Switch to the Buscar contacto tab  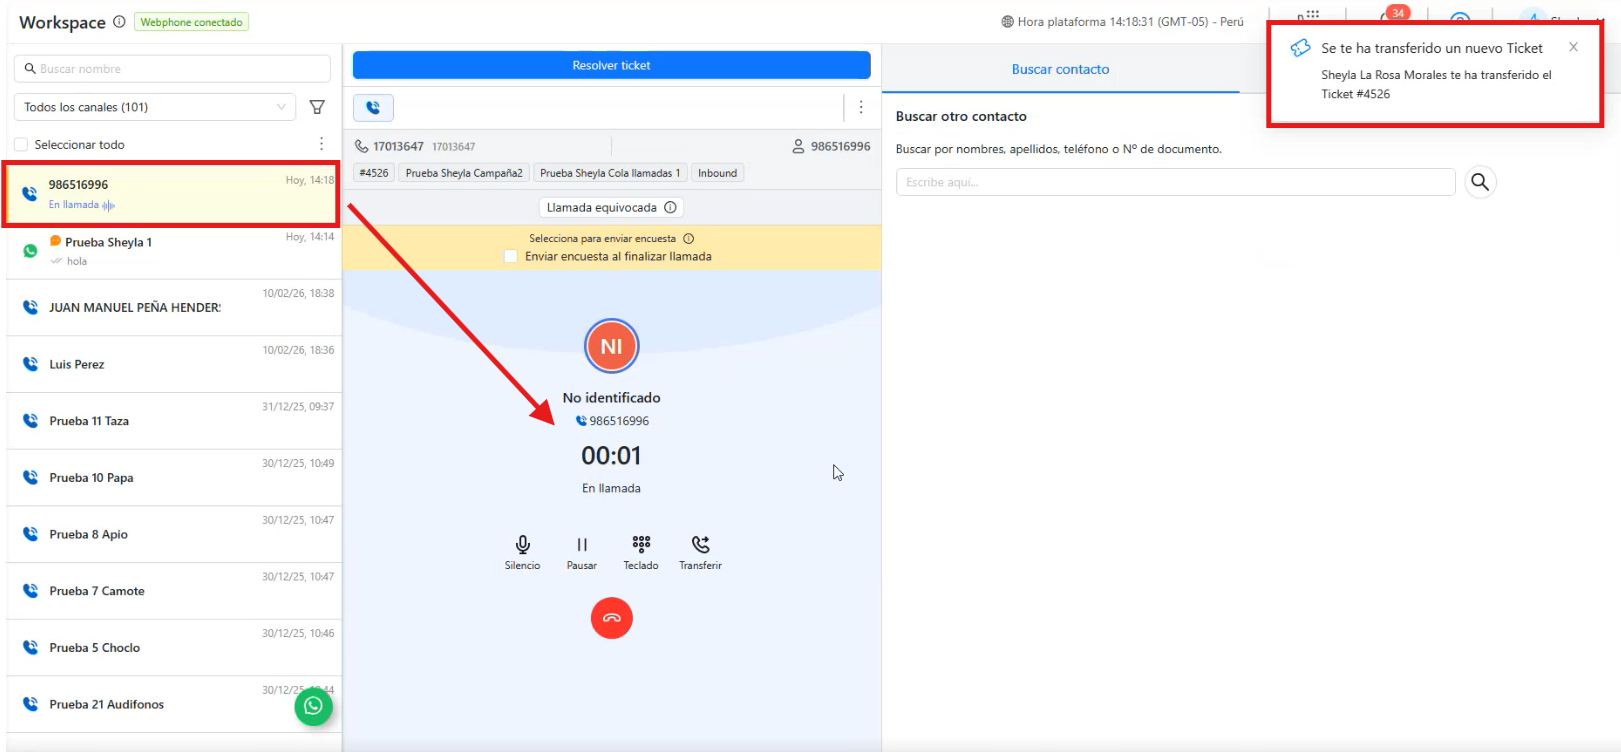pos(1060,69)
